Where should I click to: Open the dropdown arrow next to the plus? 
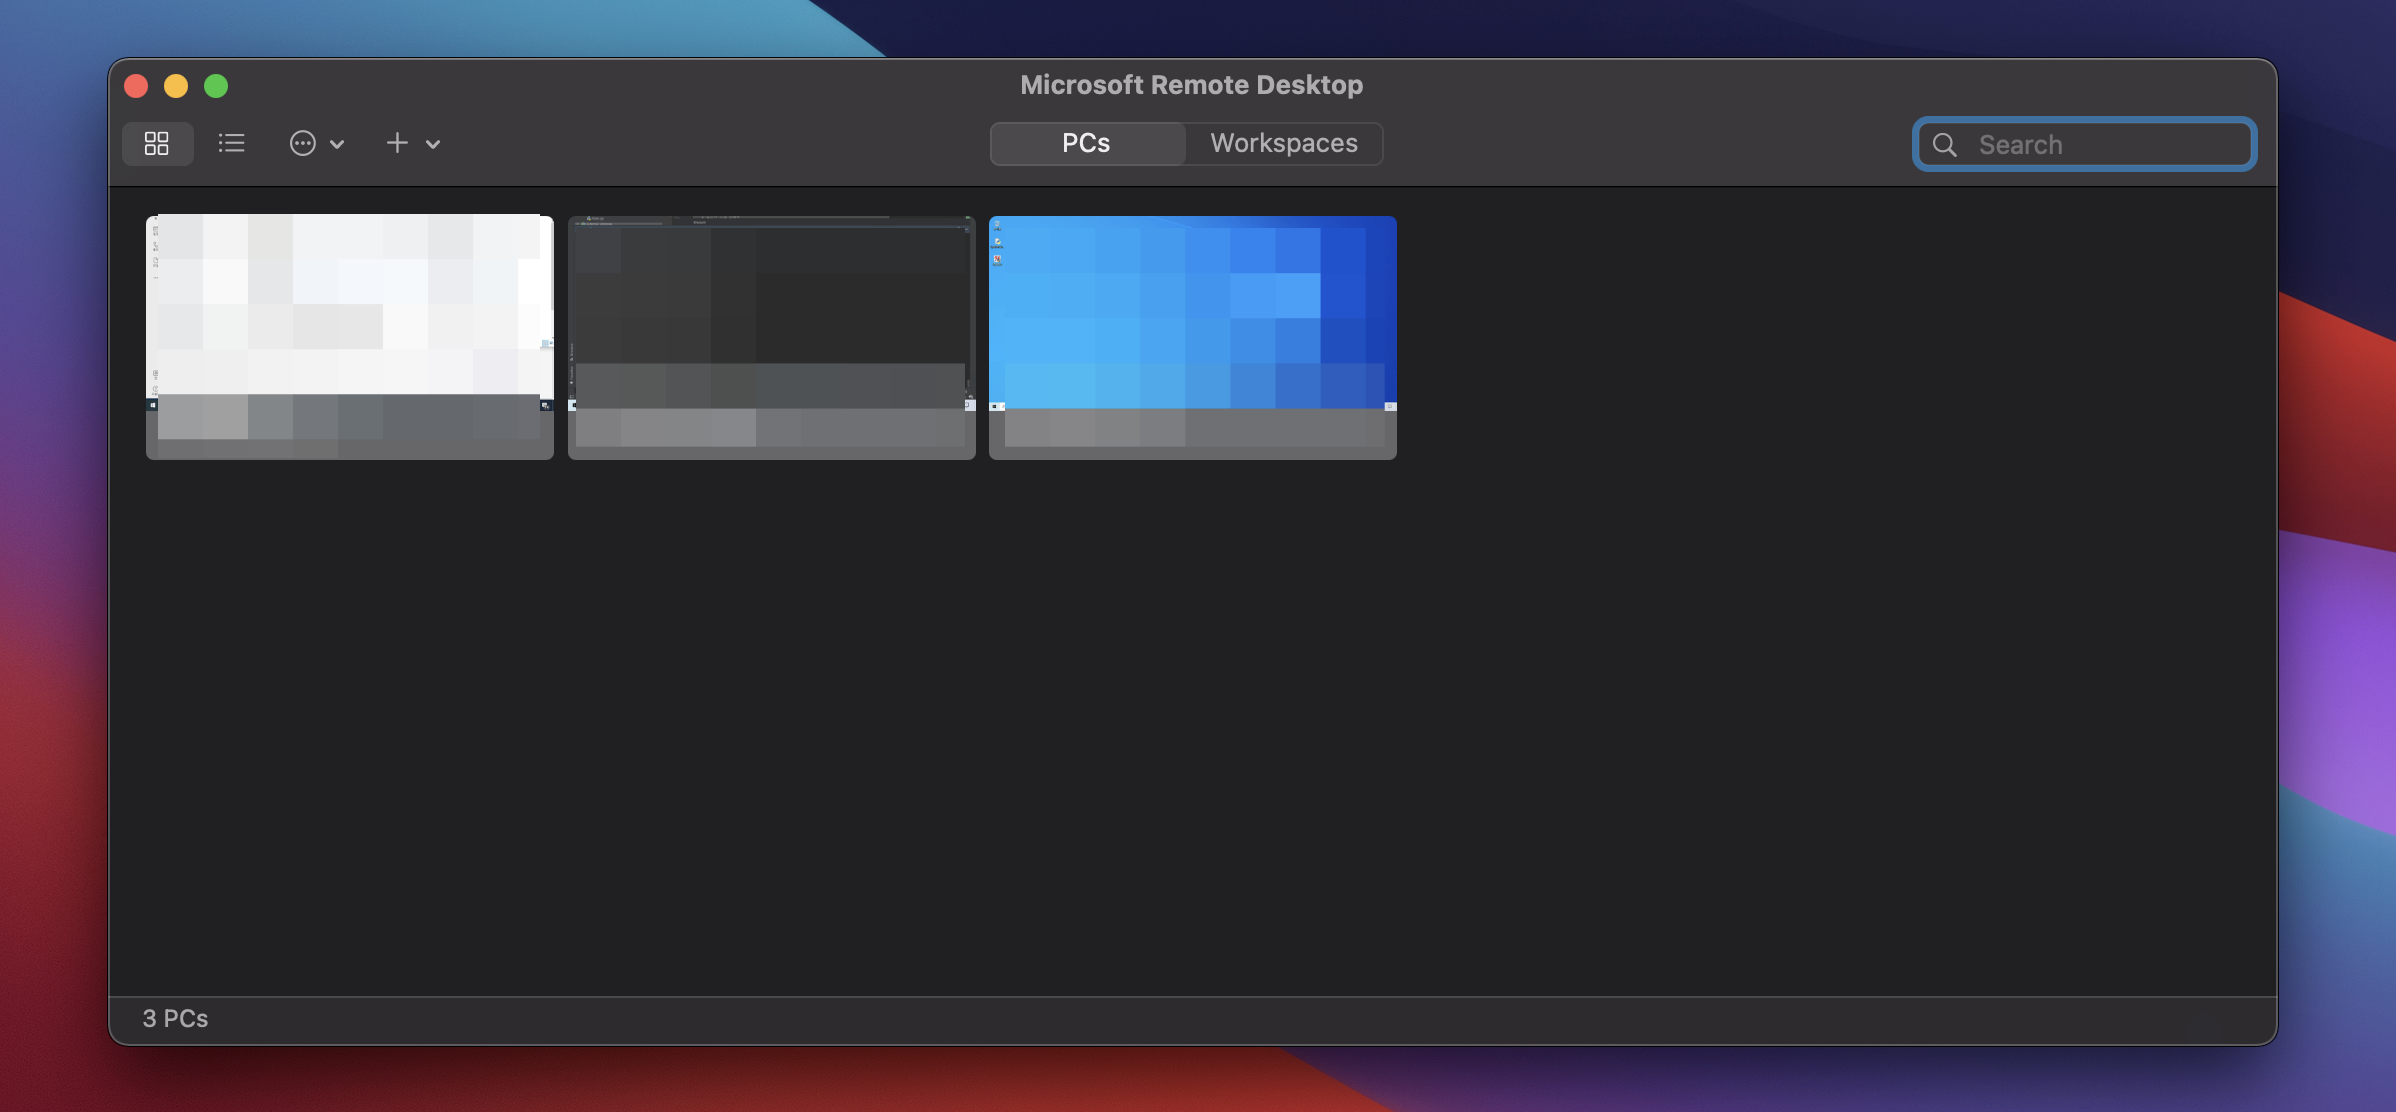click(x=433, y=144)
